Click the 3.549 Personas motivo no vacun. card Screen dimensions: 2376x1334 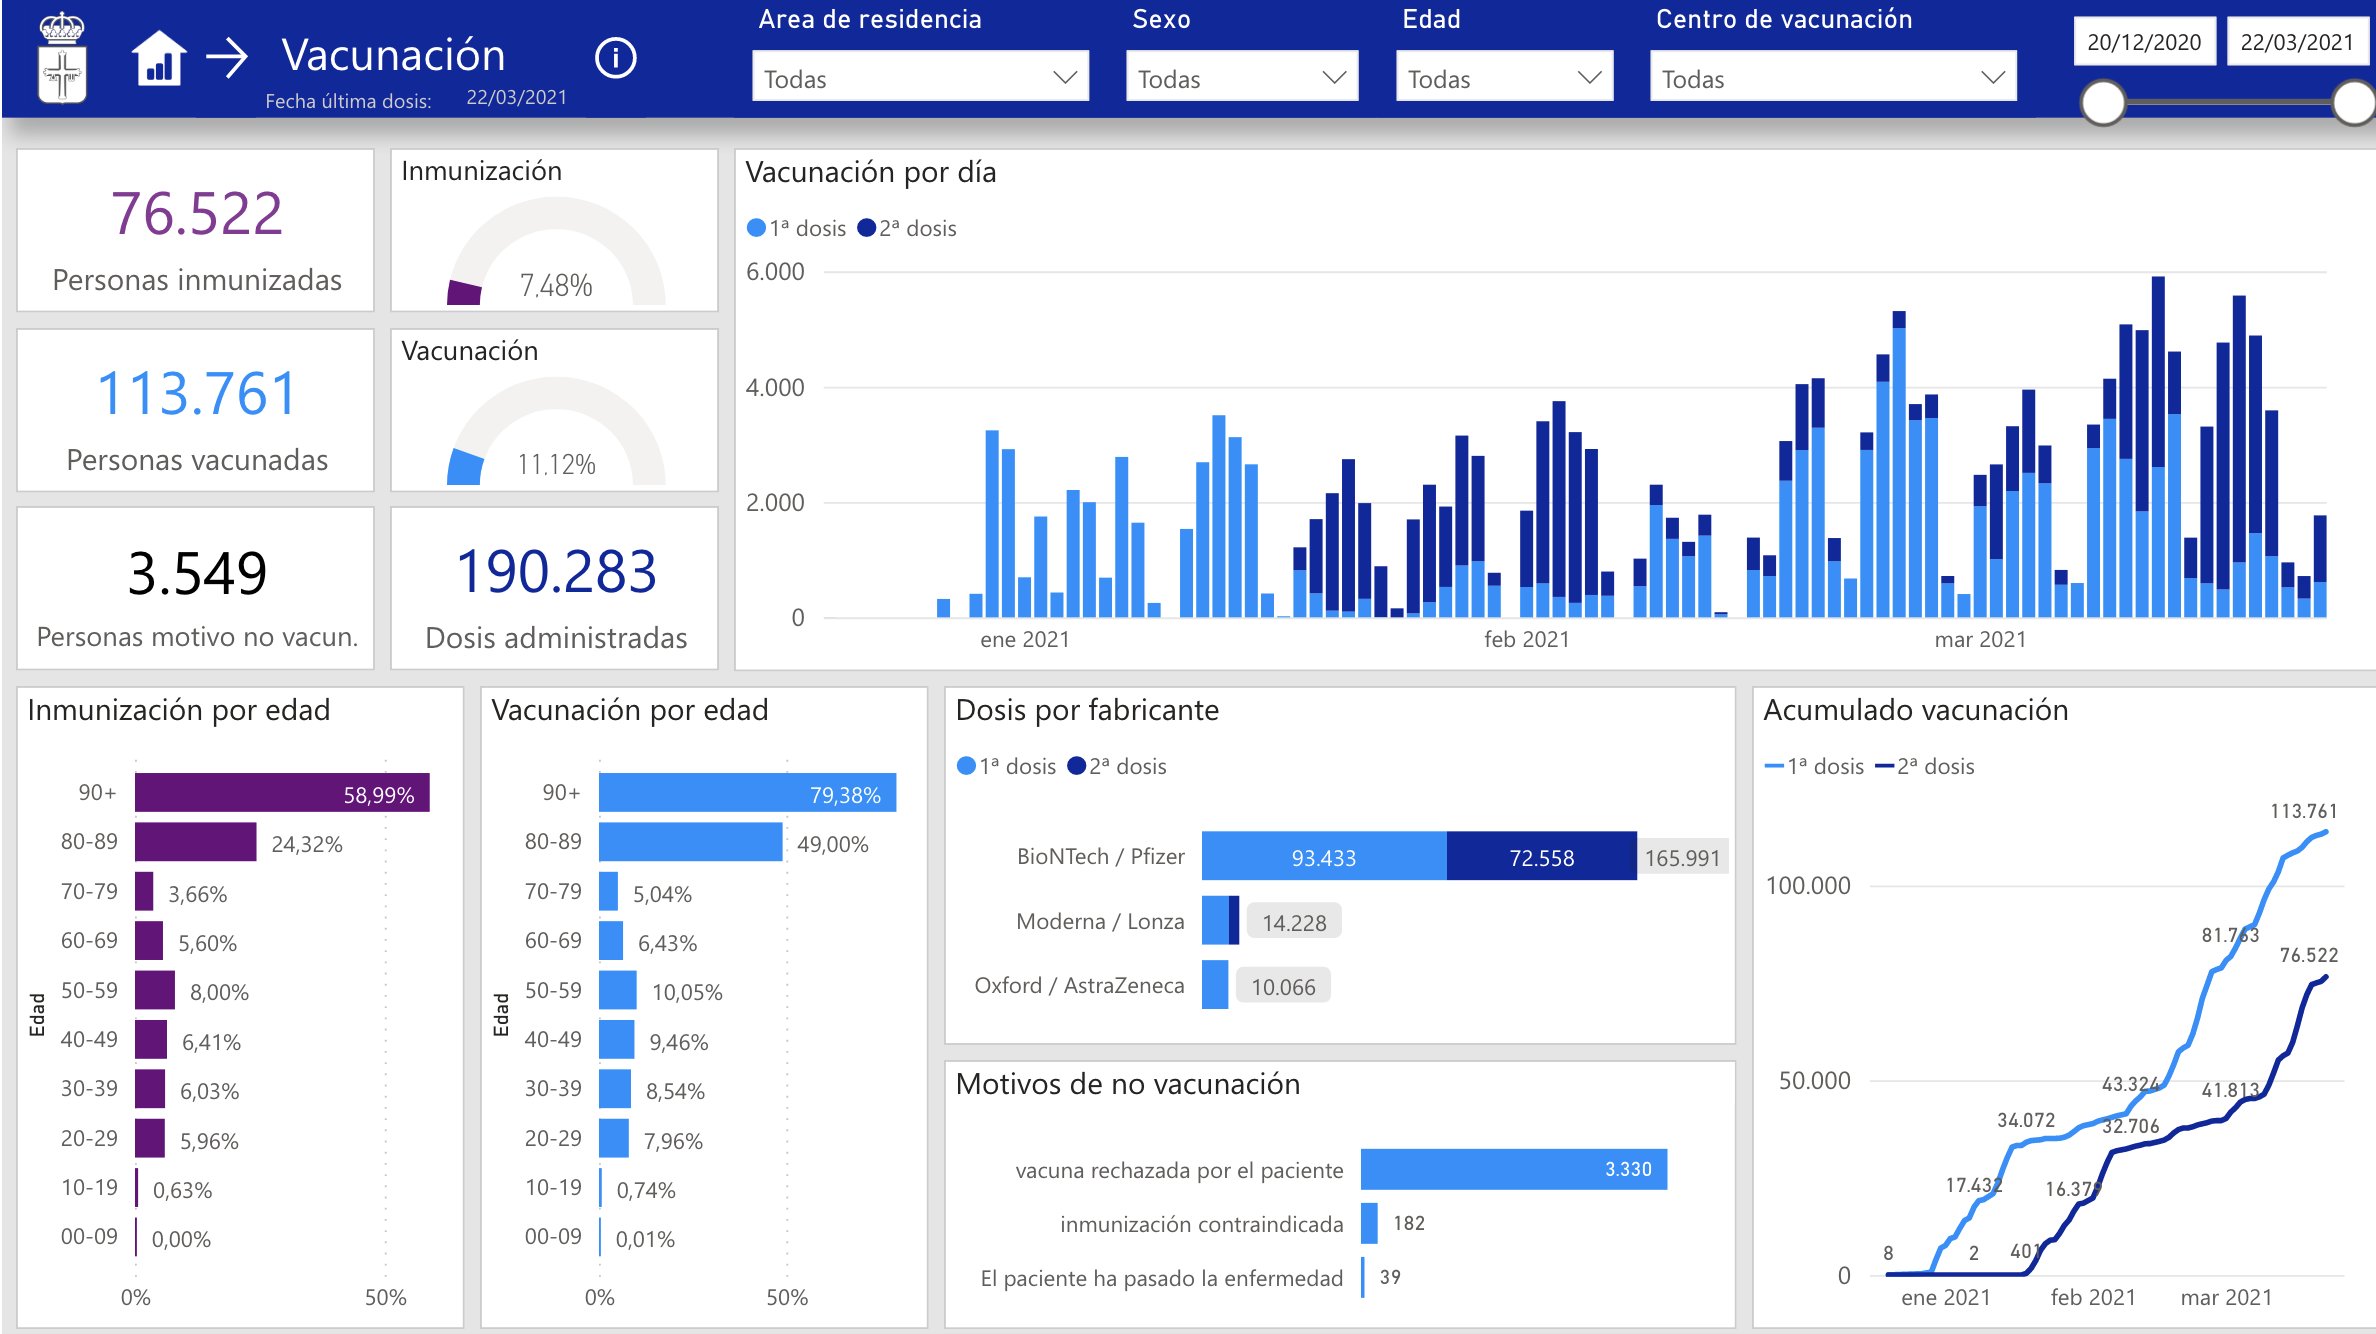tap(196, 588)
